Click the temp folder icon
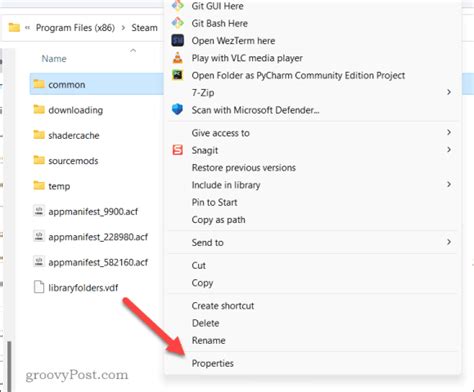474x392 pixels. (39, 185)
